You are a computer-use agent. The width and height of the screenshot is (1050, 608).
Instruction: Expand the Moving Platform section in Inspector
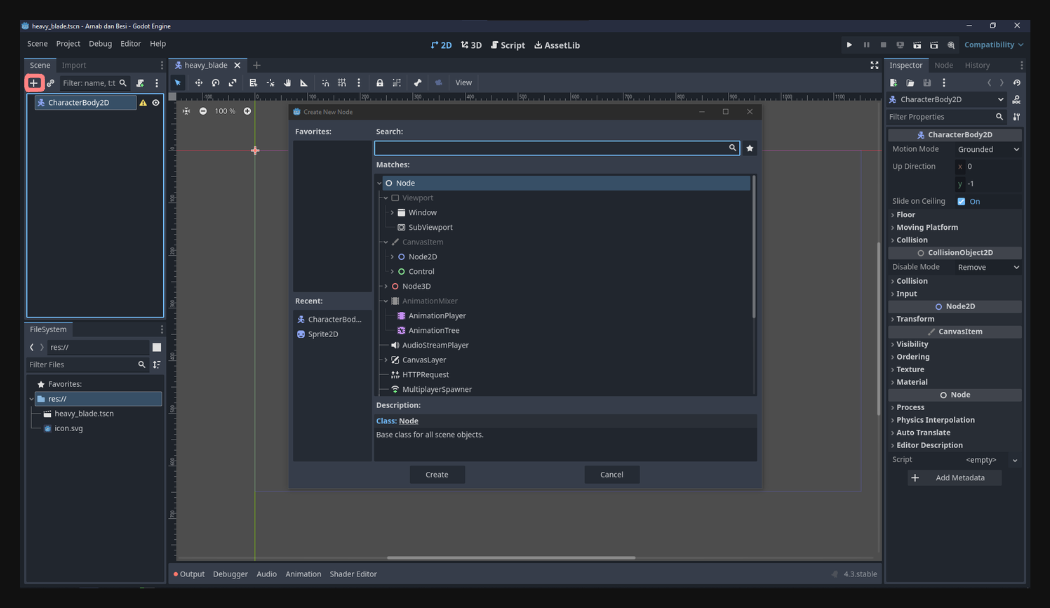[927, 227]
